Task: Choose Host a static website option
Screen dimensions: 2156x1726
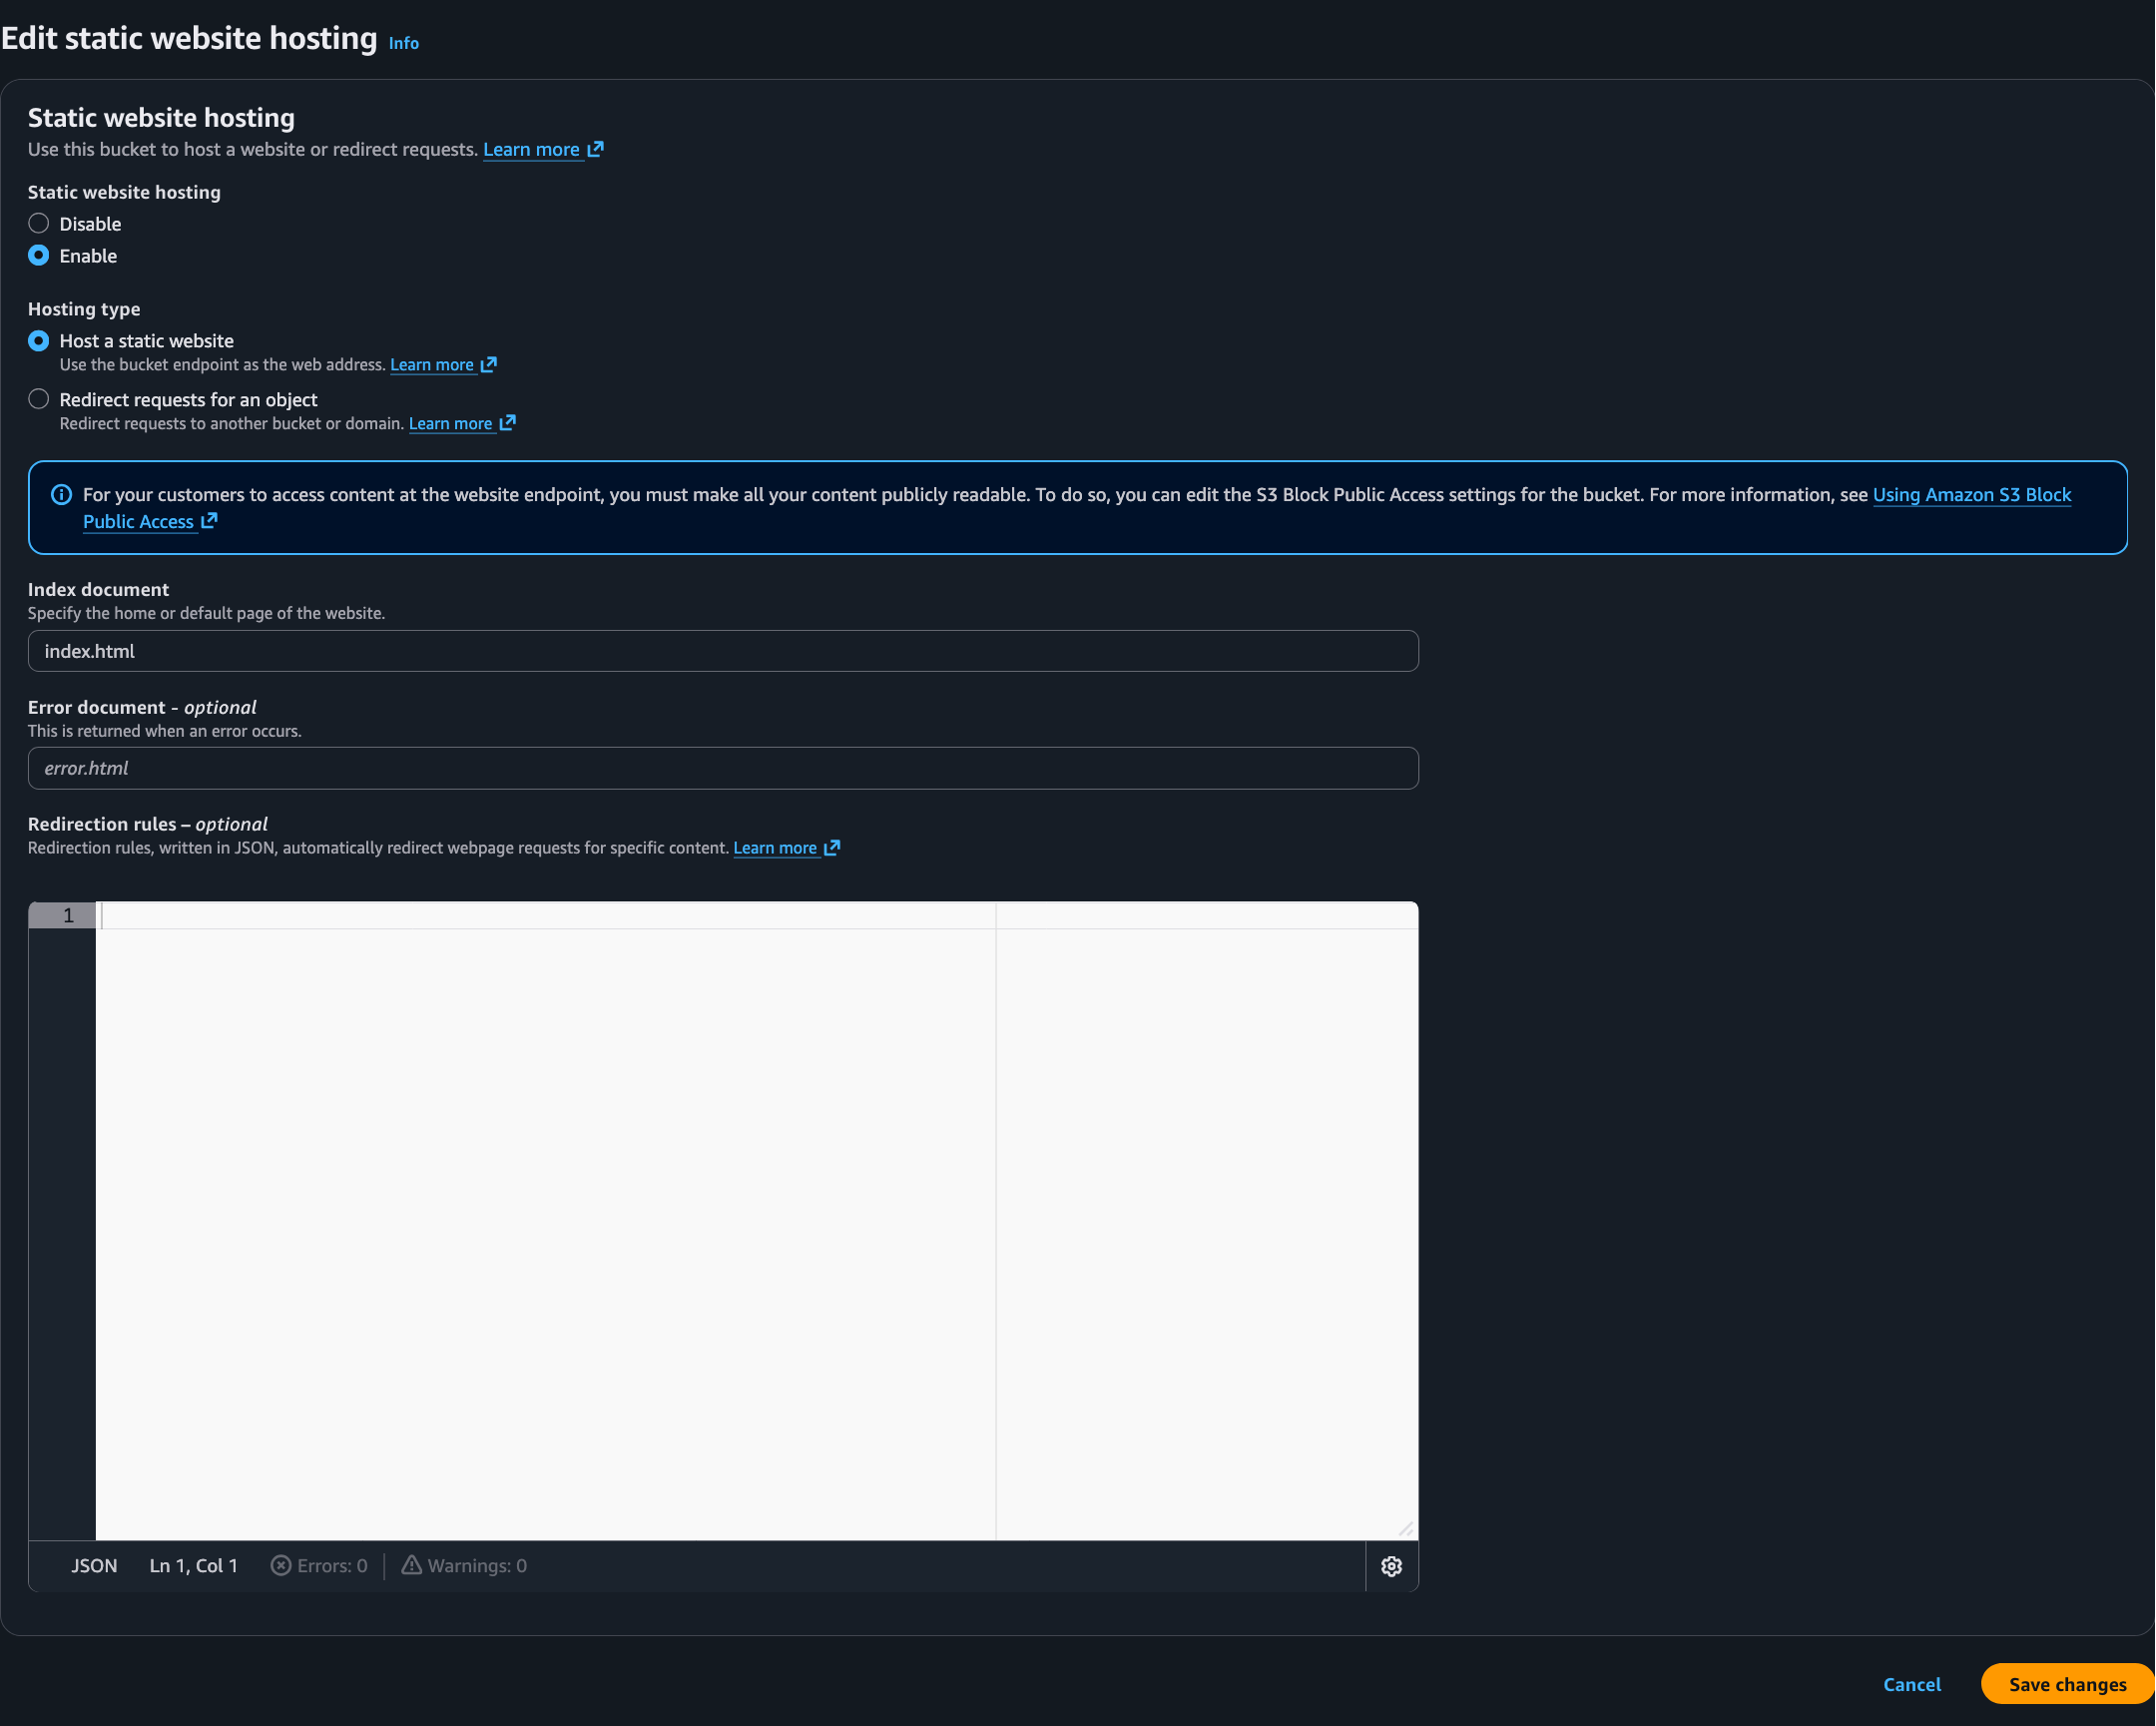Action: click(x=39, y=341)
